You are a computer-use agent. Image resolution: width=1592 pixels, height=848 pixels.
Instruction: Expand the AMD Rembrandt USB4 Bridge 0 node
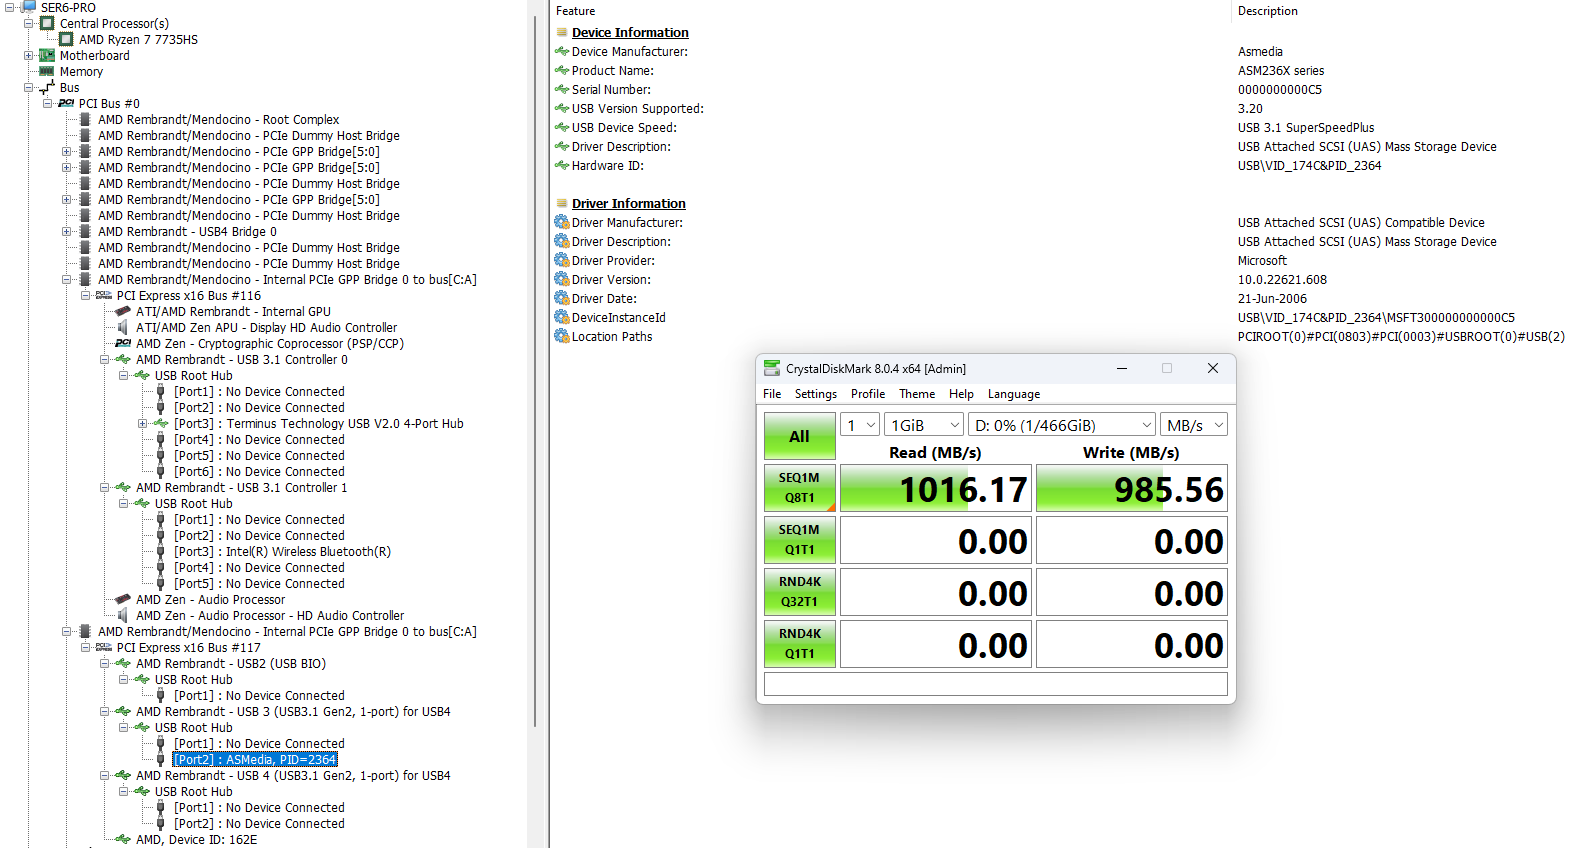pyautogui.click(x=67, y=231)
